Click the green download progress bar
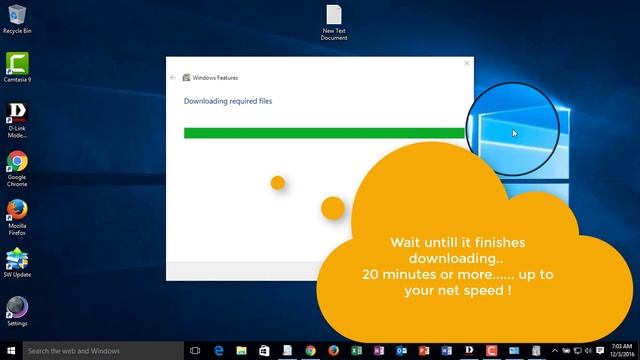The height and width of the screenshot is (360, 640). click(324, 133)
